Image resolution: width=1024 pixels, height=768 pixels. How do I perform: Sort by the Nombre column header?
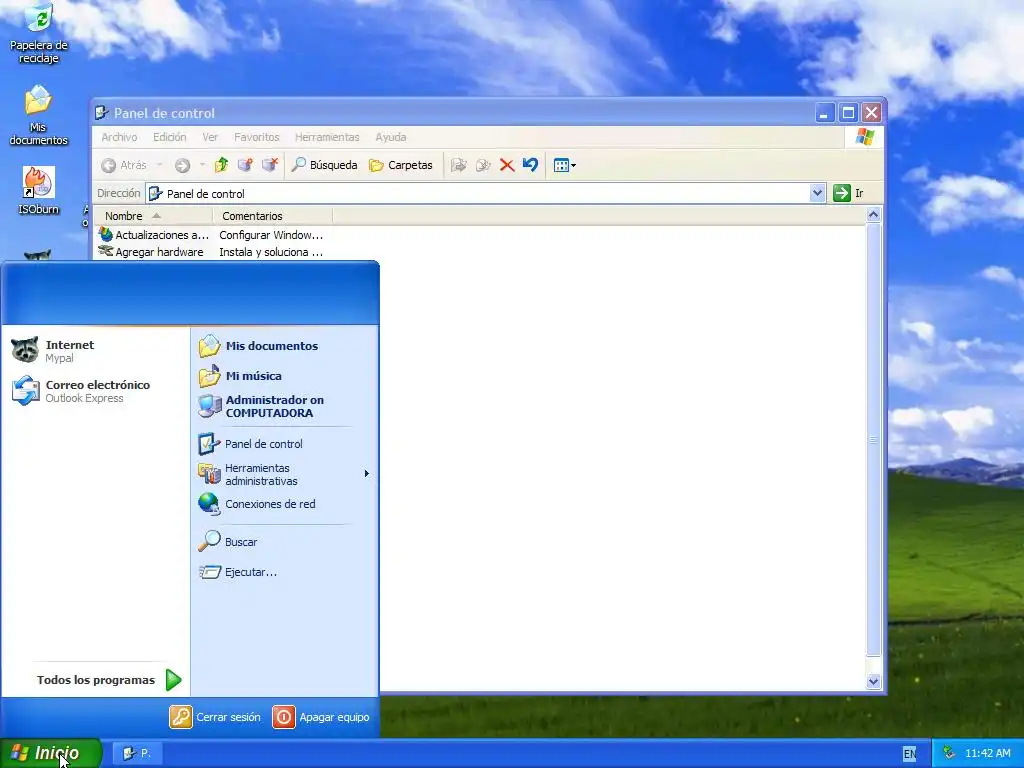(153, 216)
